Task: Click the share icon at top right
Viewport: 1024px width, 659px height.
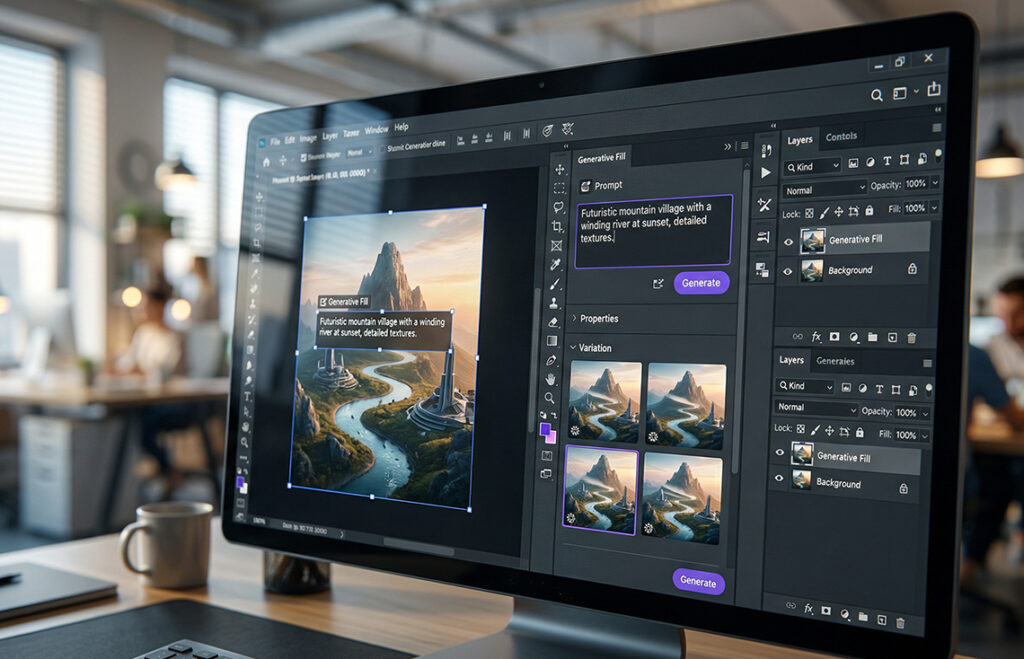Action: click(933, 91)
